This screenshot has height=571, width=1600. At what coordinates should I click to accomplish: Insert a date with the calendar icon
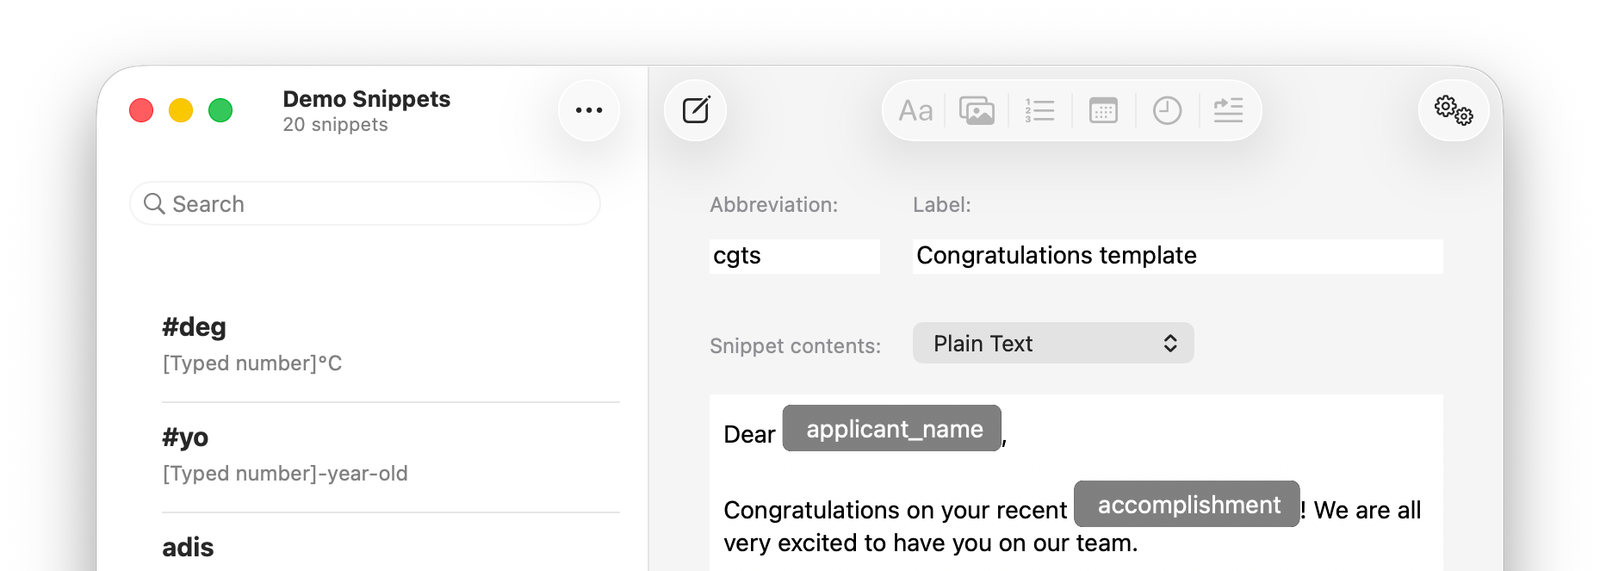[1103, 110]
